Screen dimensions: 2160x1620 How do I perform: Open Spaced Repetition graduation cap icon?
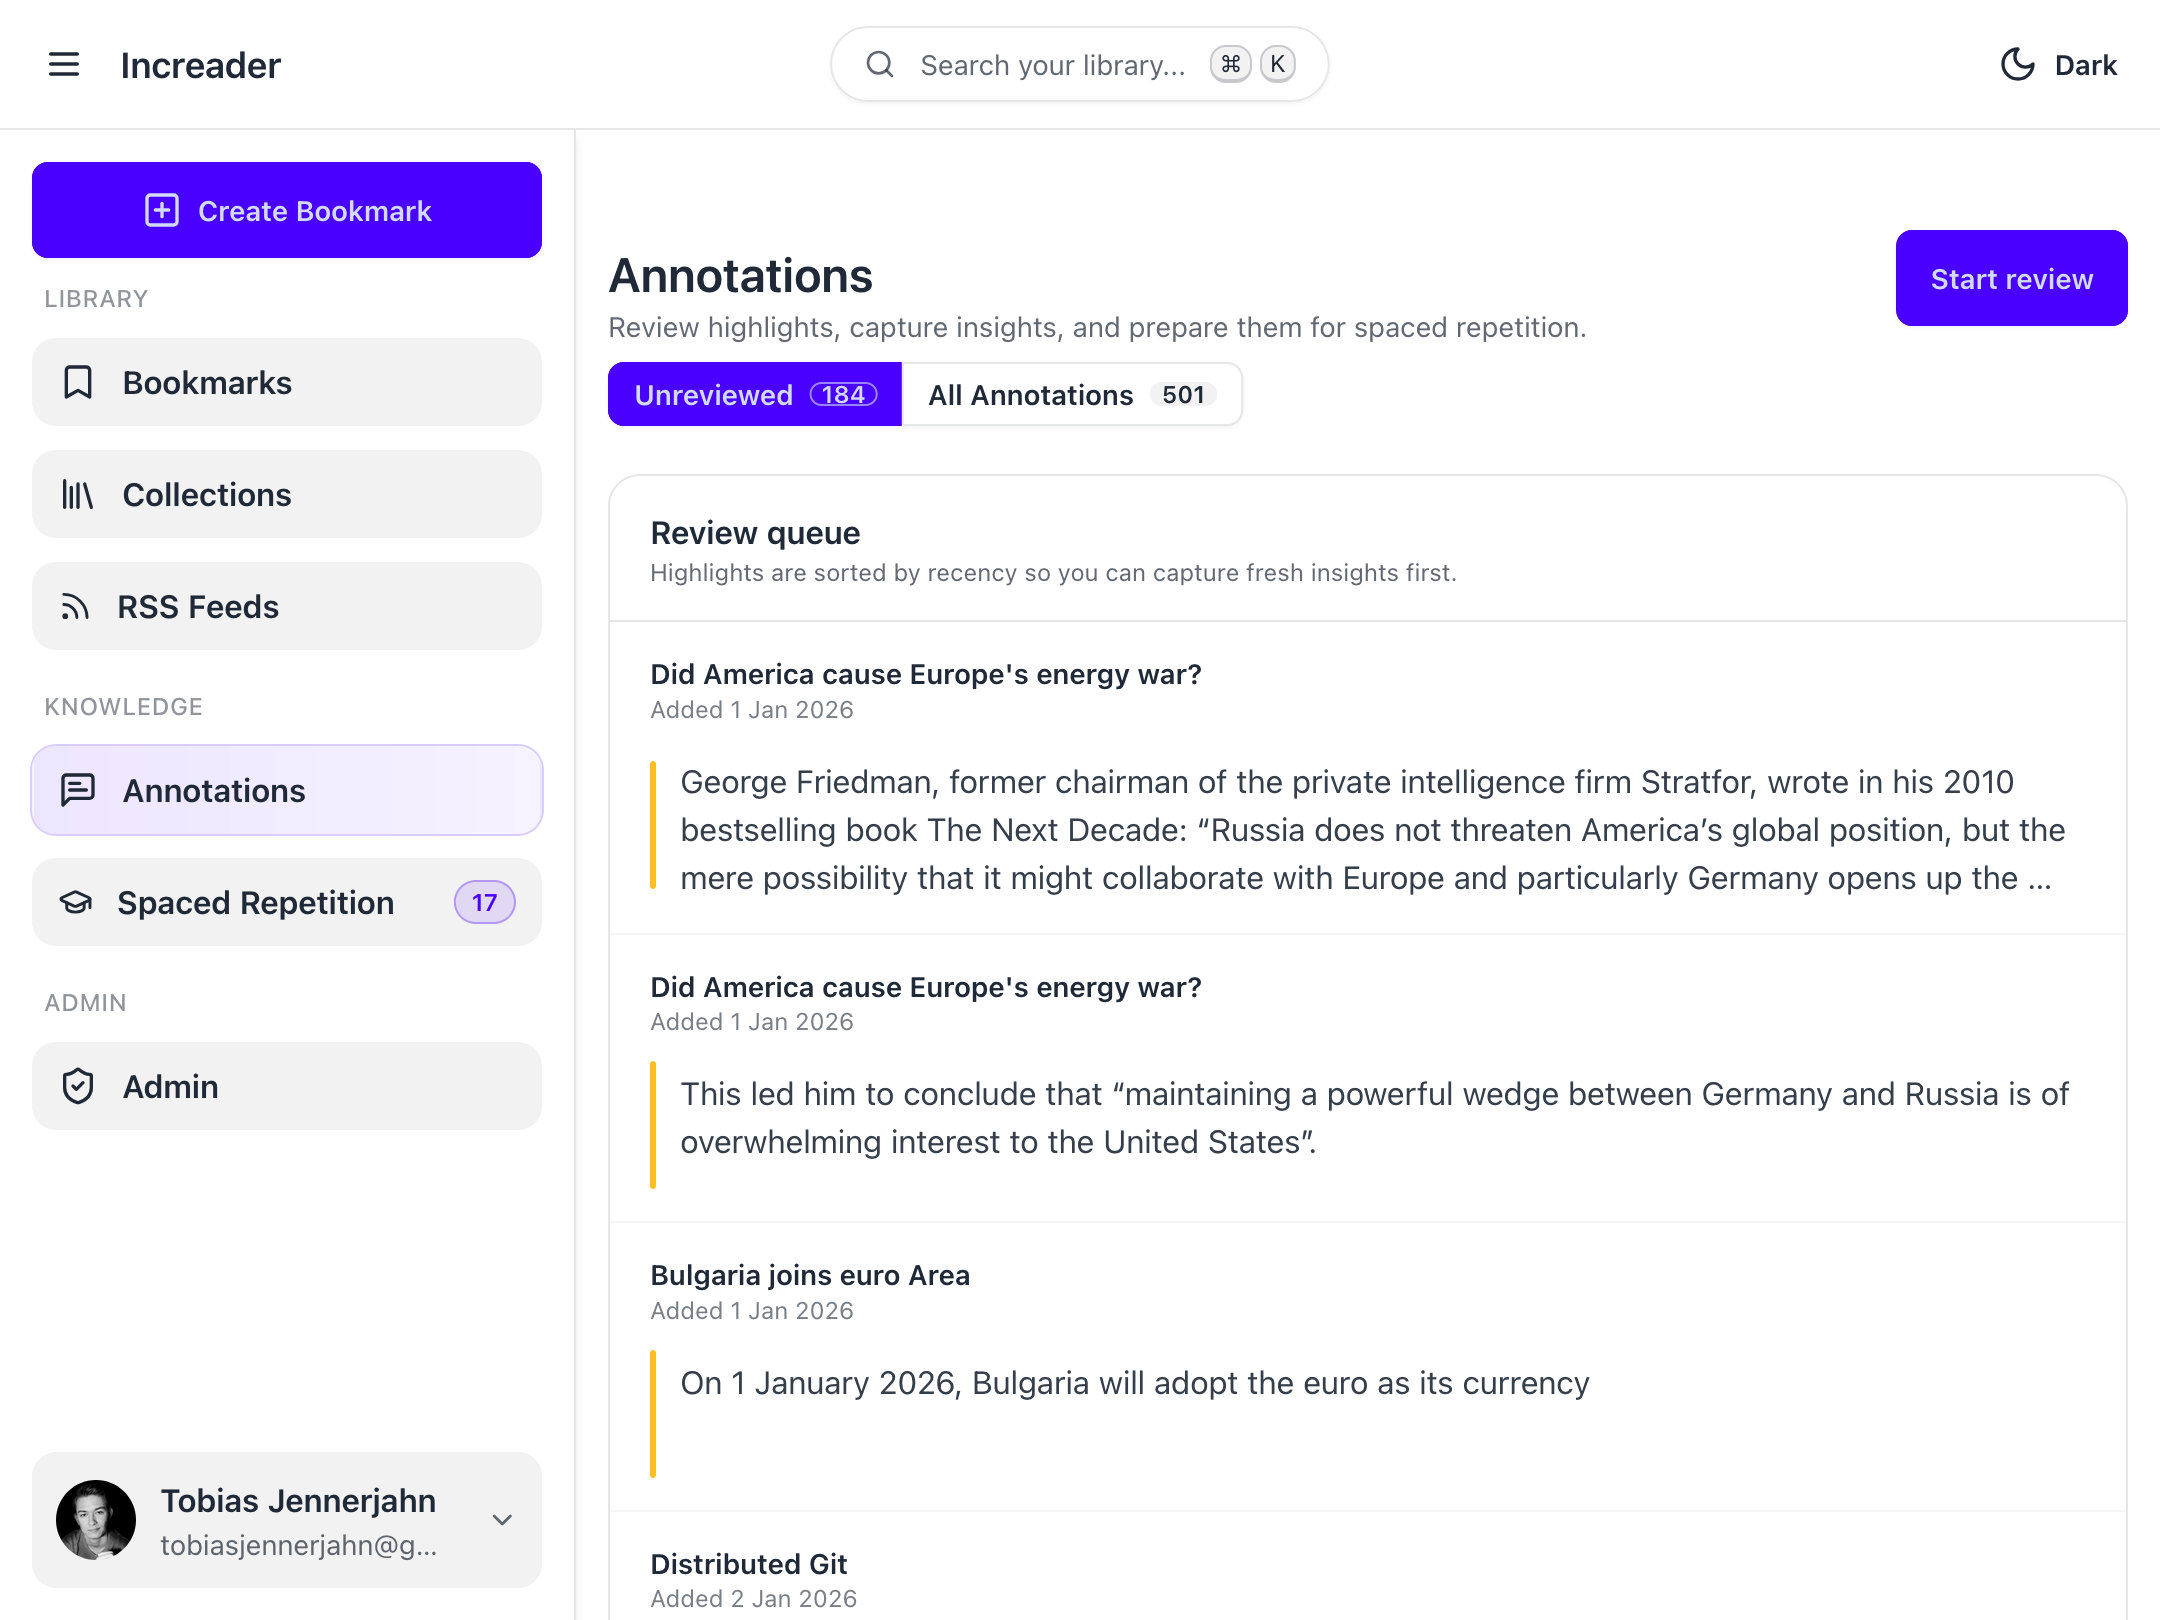click(77, 902)
